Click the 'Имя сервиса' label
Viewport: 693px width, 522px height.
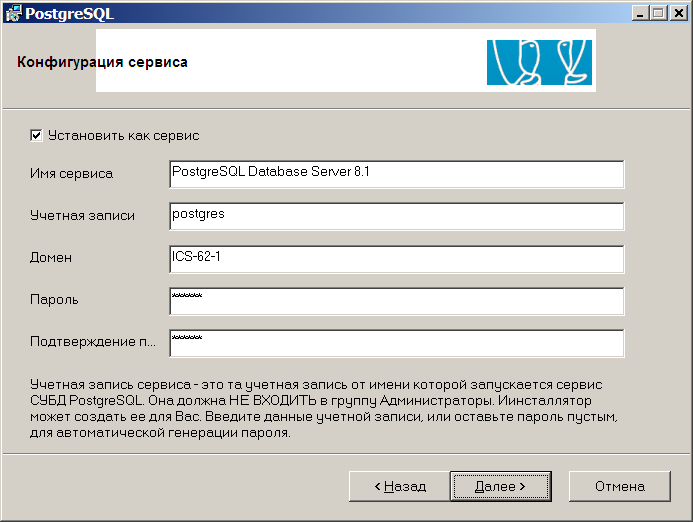71,174
